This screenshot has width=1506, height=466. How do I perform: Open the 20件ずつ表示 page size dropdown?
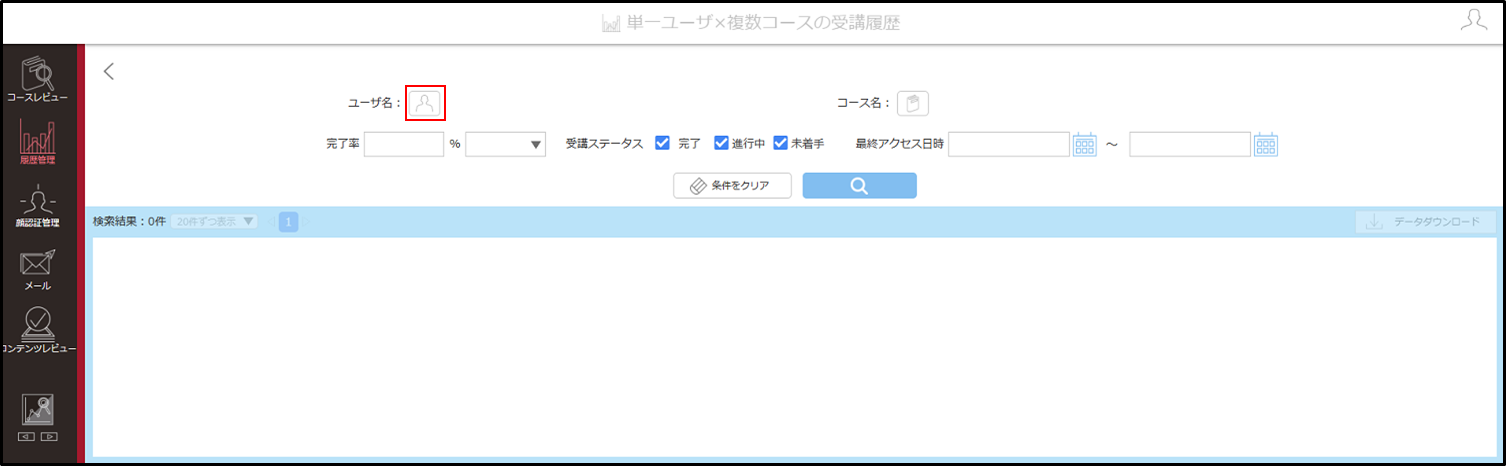pos(213,221)
